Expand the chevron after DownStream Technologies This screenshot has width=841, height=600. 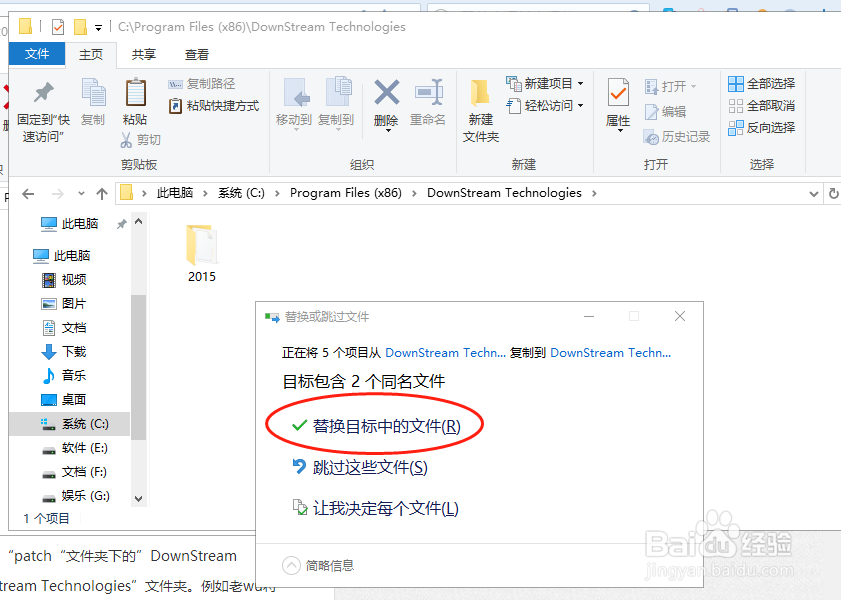click(594, 194)
